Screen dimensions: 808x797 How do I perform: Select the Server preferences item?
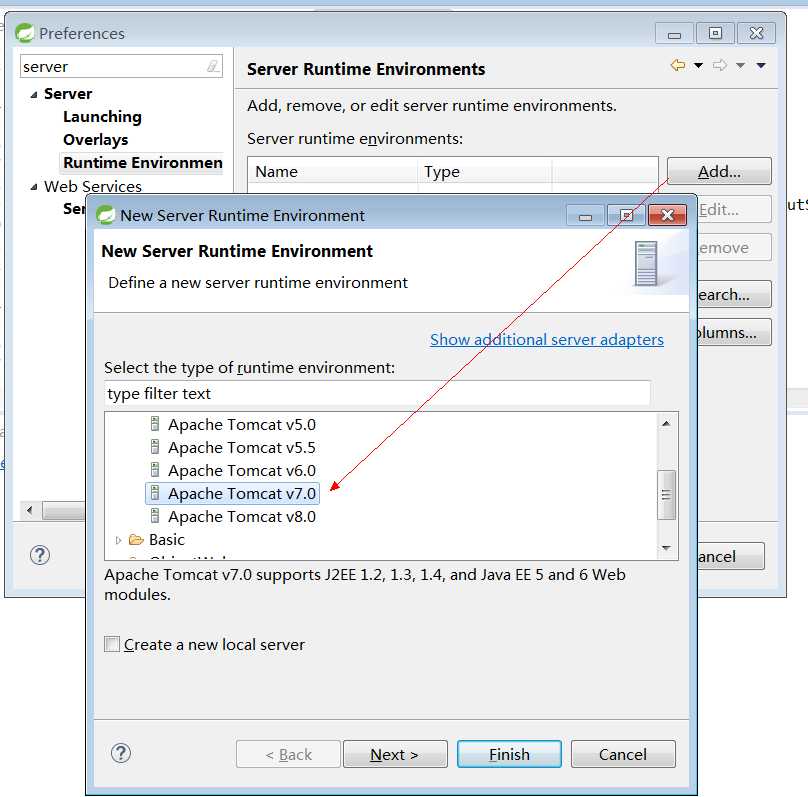[68, 94]
